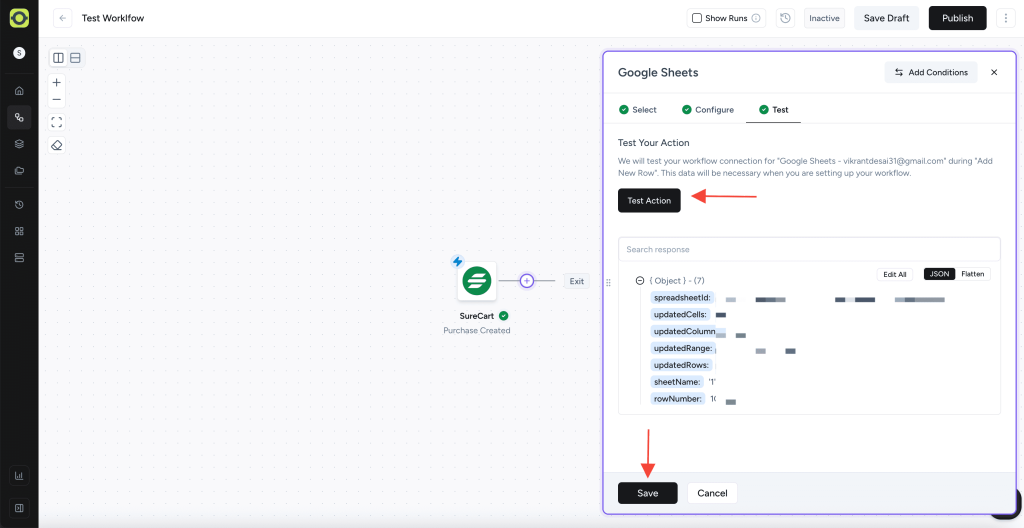Go to the Configure tab
1024x528 pixels.
(708, 110)
